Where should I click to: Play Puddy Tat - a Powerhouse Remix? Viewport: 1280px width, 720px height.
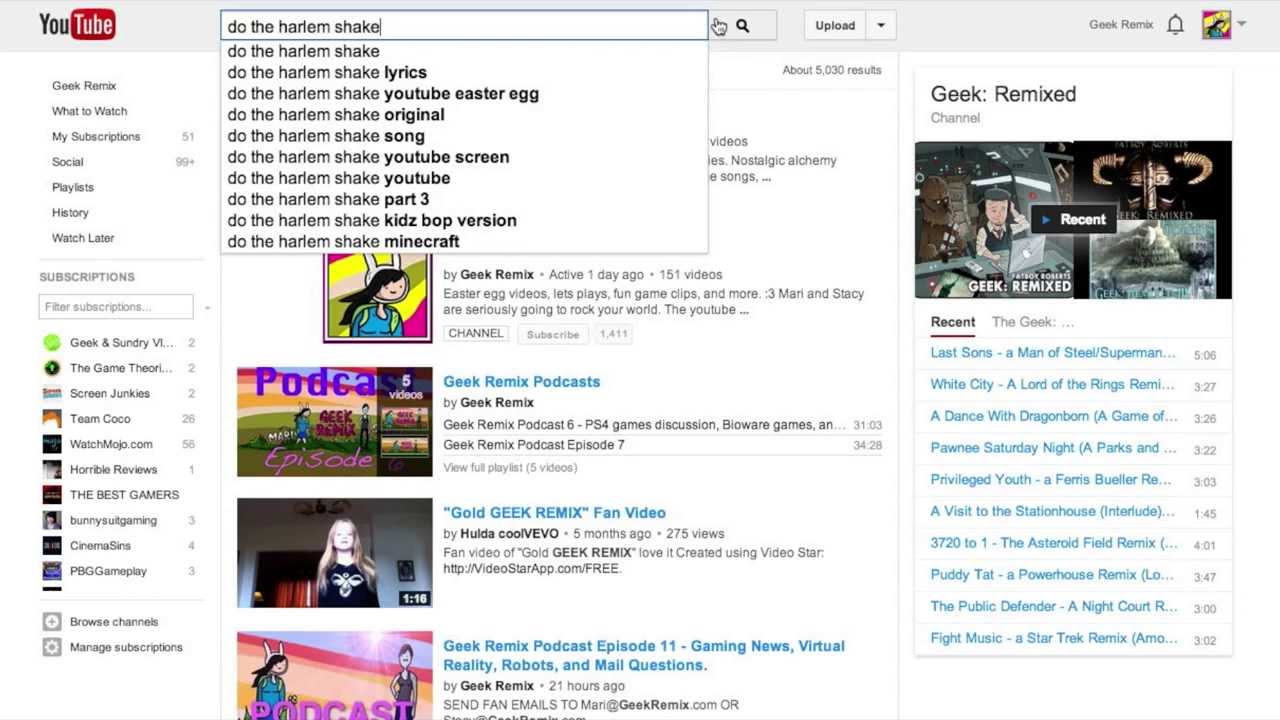pos(1052,575)
